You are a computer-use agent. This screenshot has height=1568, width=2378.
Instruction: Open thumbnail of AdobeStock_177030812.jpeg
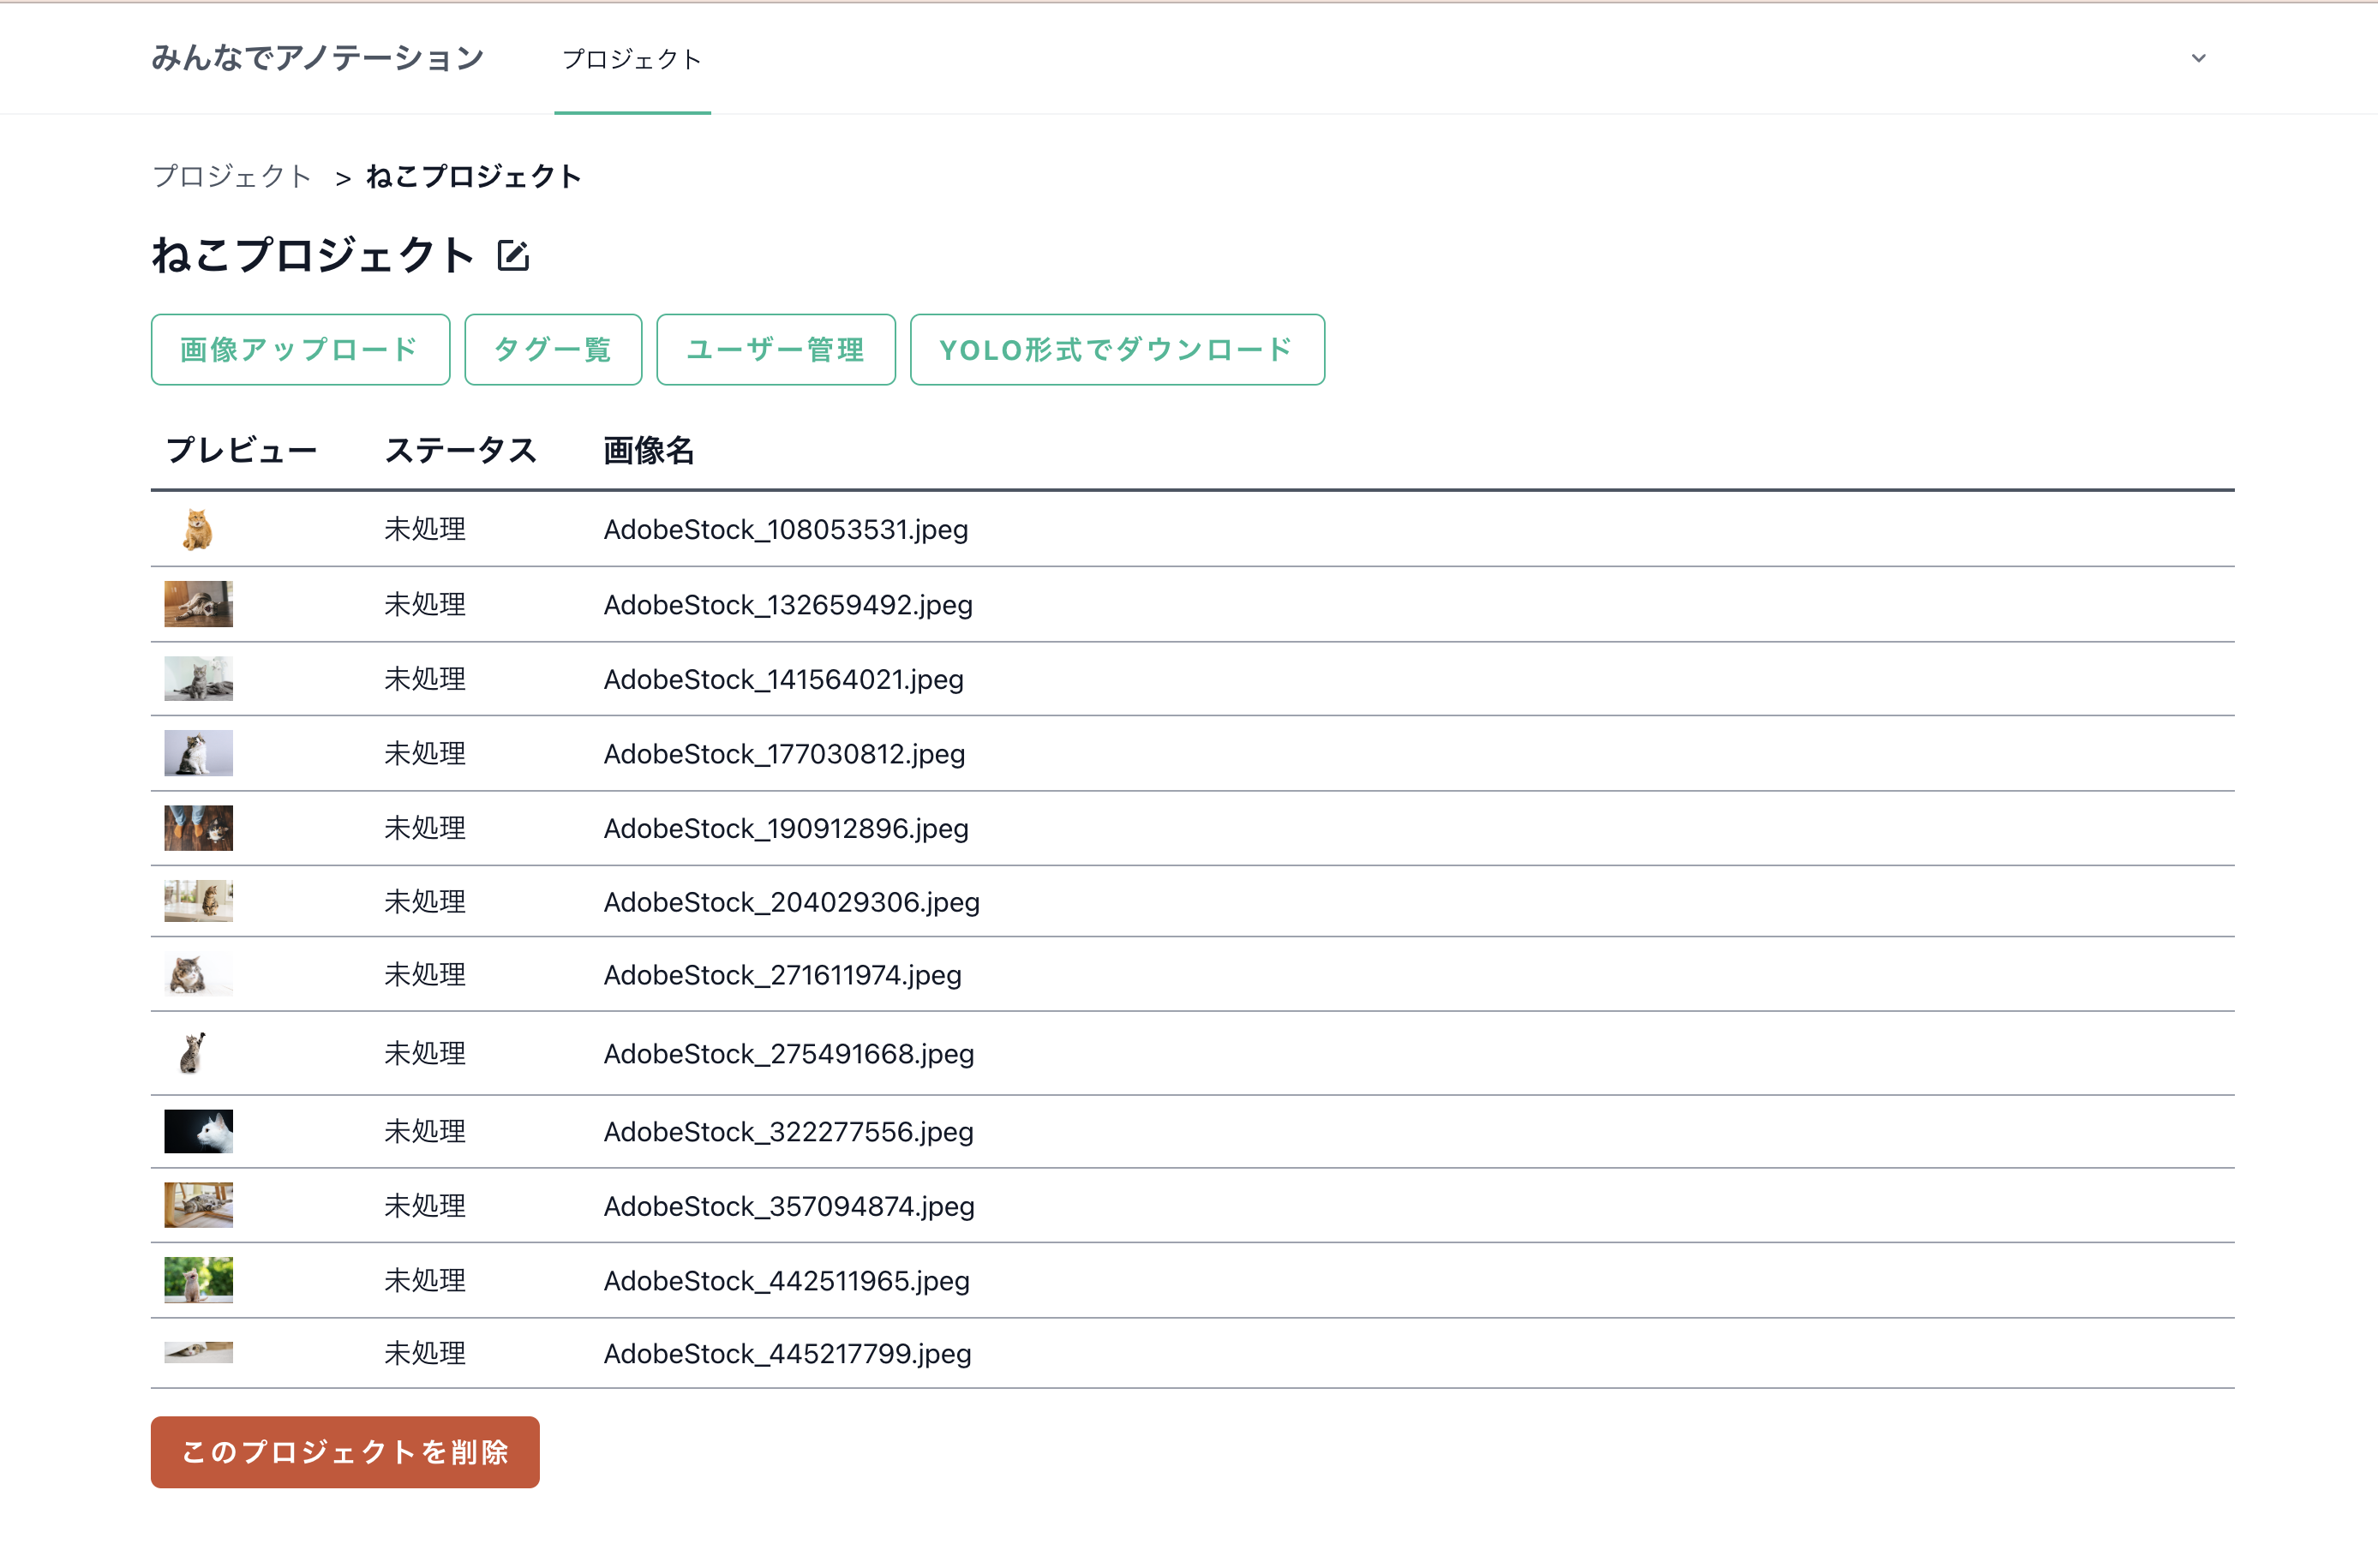click(x=198, y=753)
